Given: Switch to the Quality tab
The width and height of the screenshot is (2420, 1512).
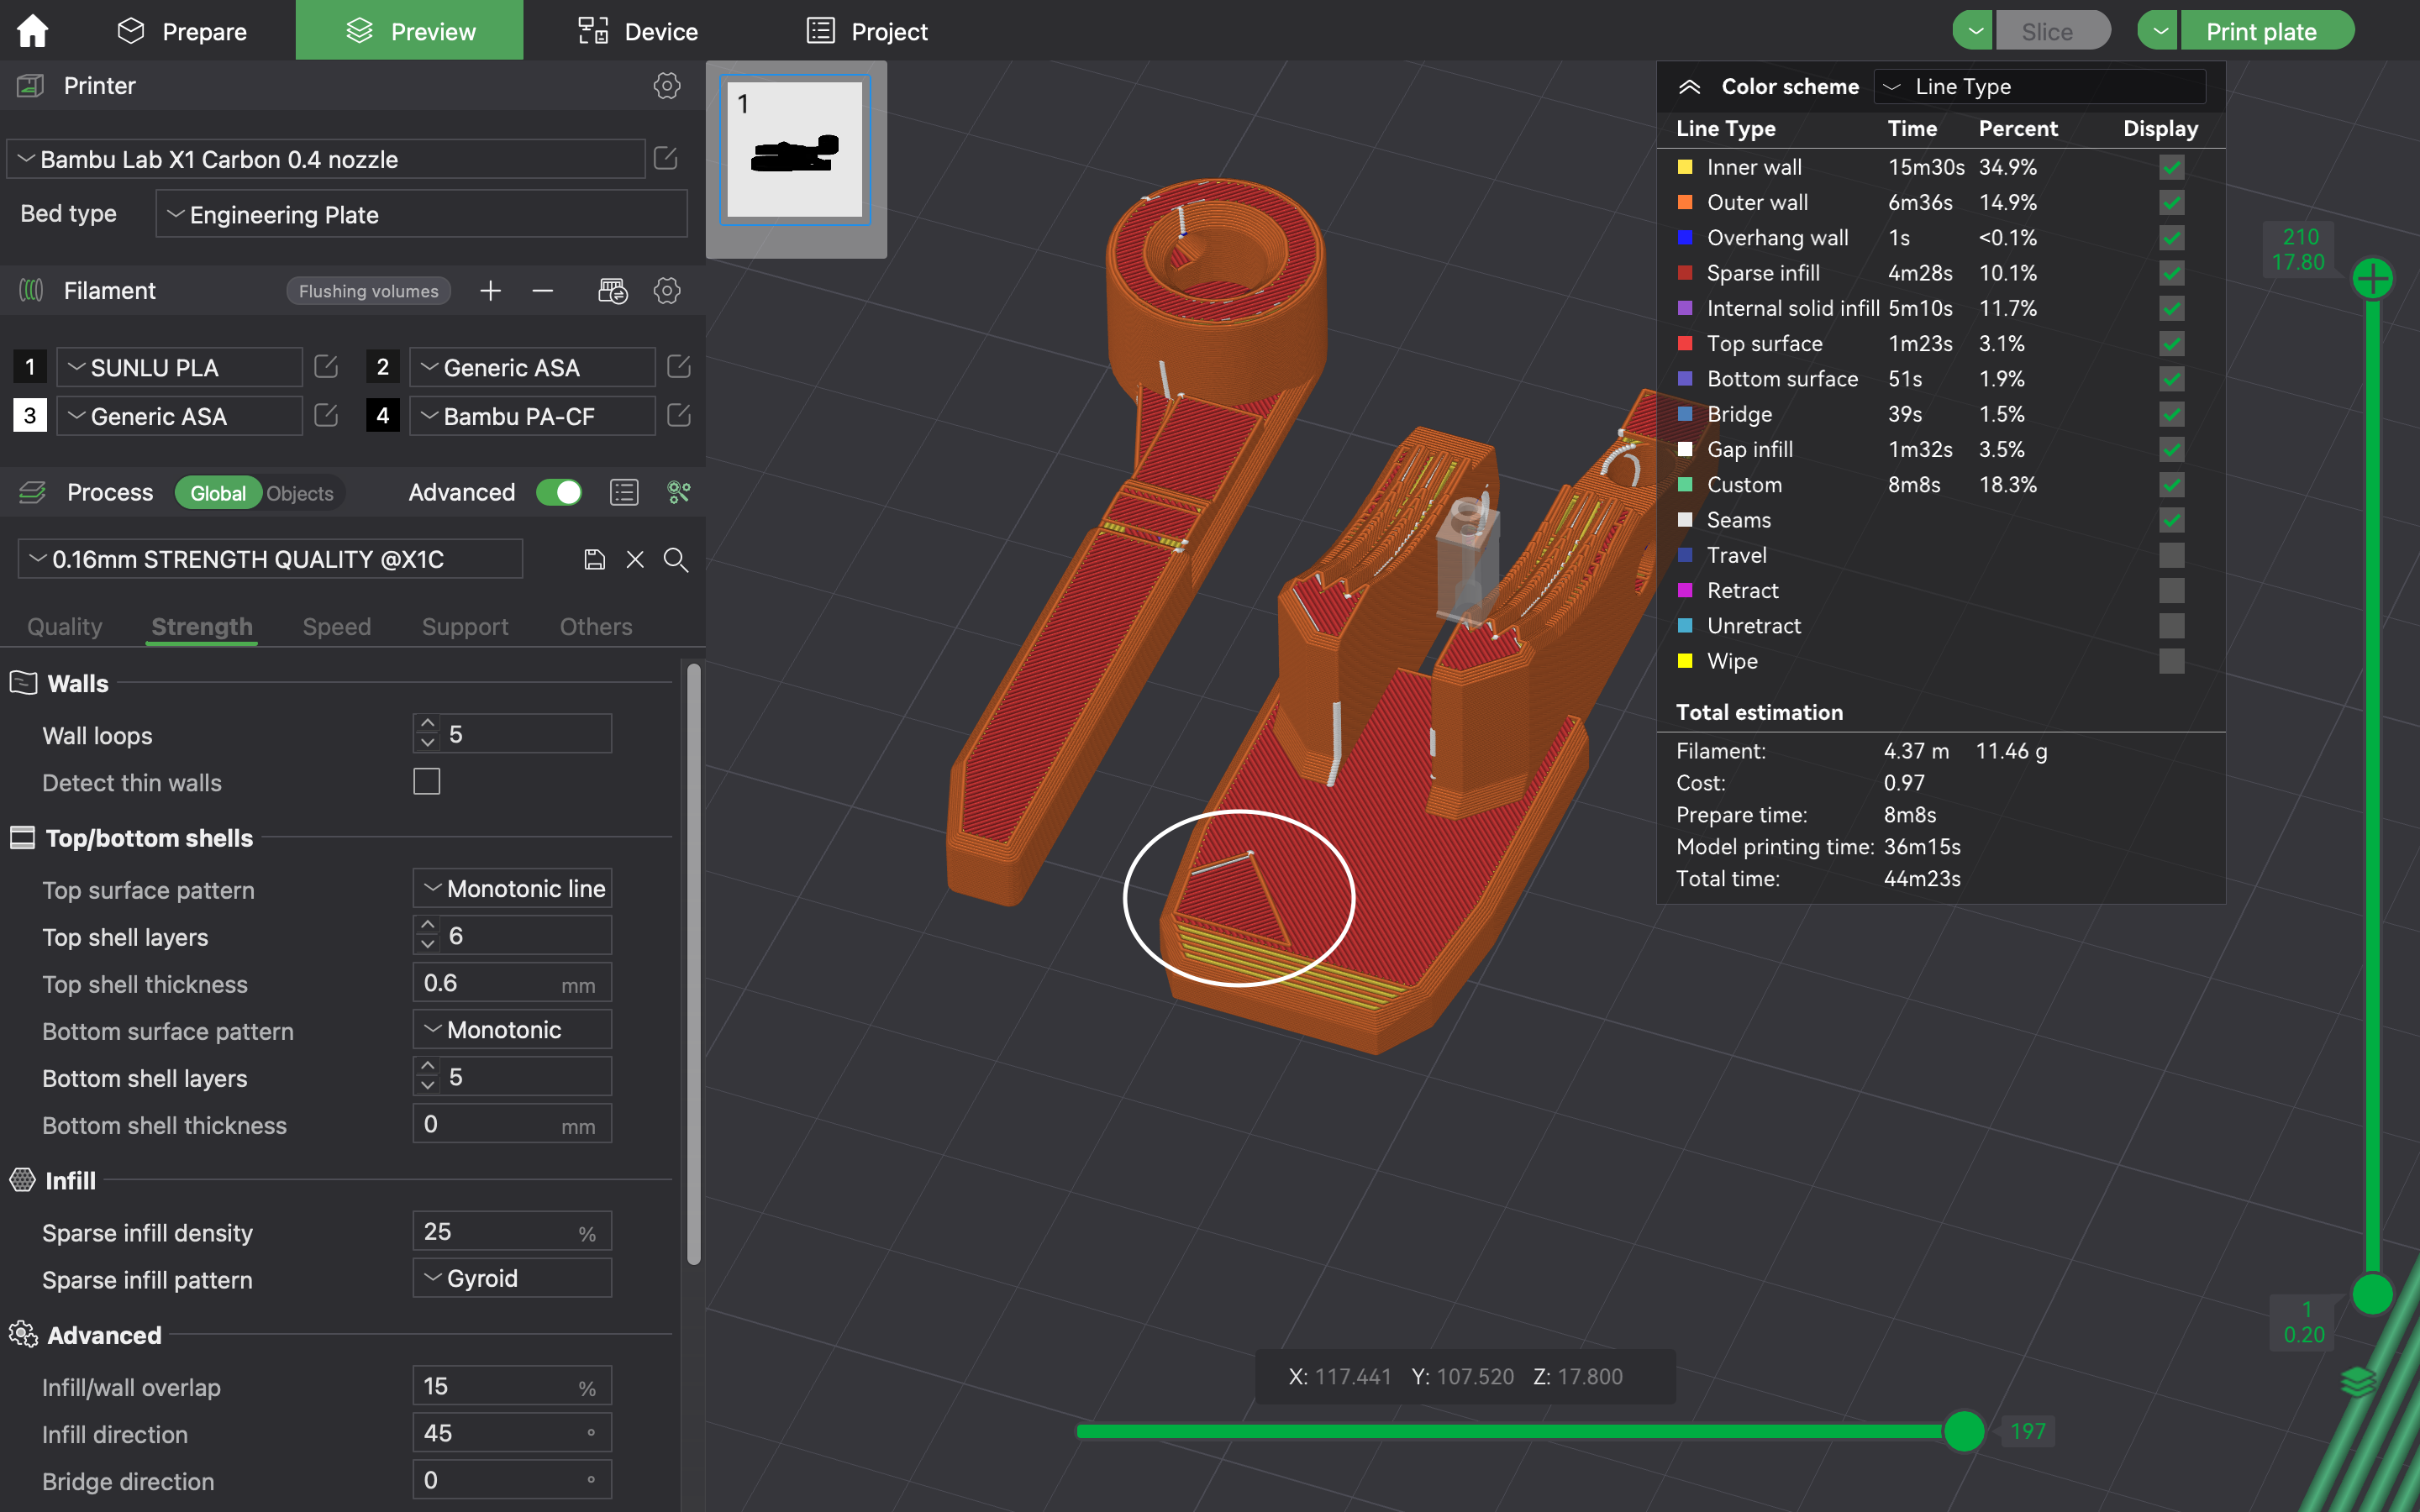Looking at the screenshot, I should 64,626.
